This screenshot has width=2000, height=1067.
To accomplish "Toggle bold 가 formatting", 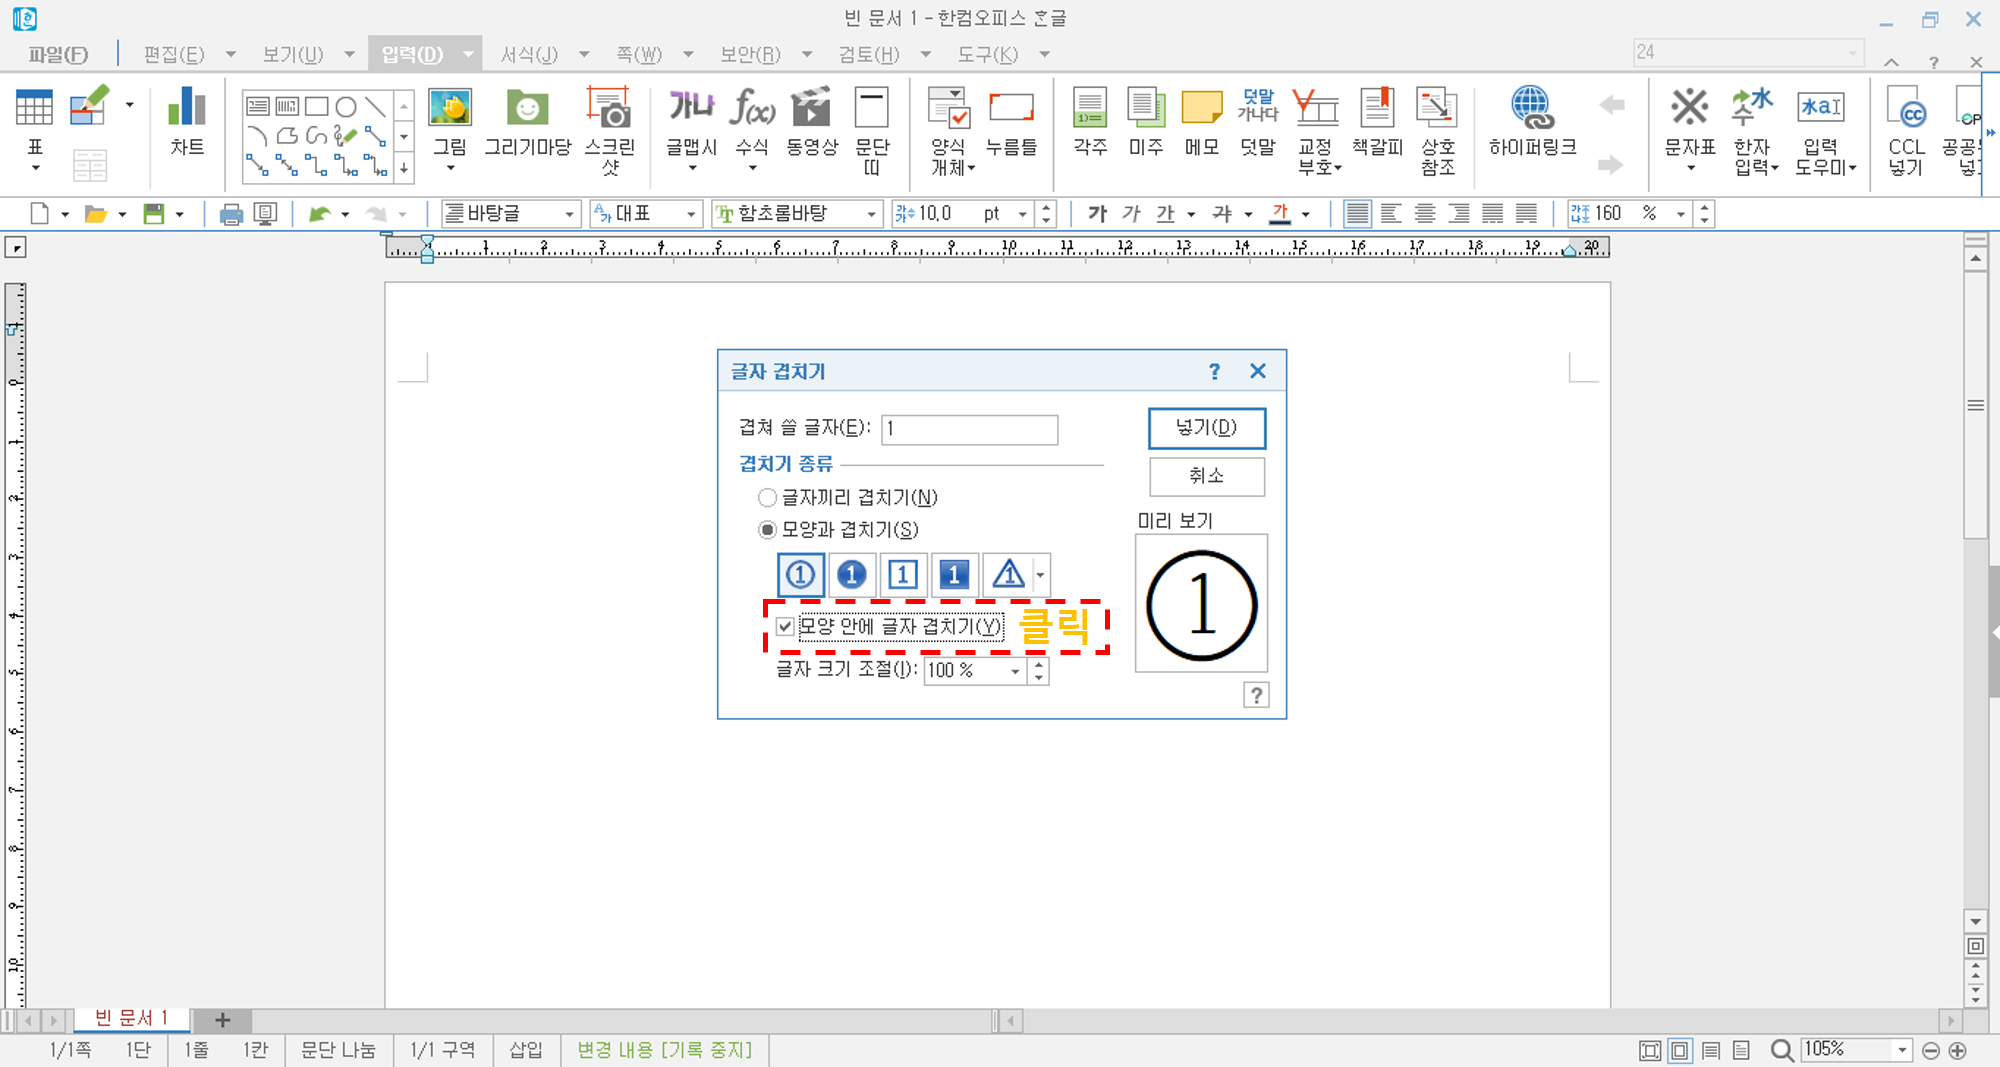I will (1097, 213).
